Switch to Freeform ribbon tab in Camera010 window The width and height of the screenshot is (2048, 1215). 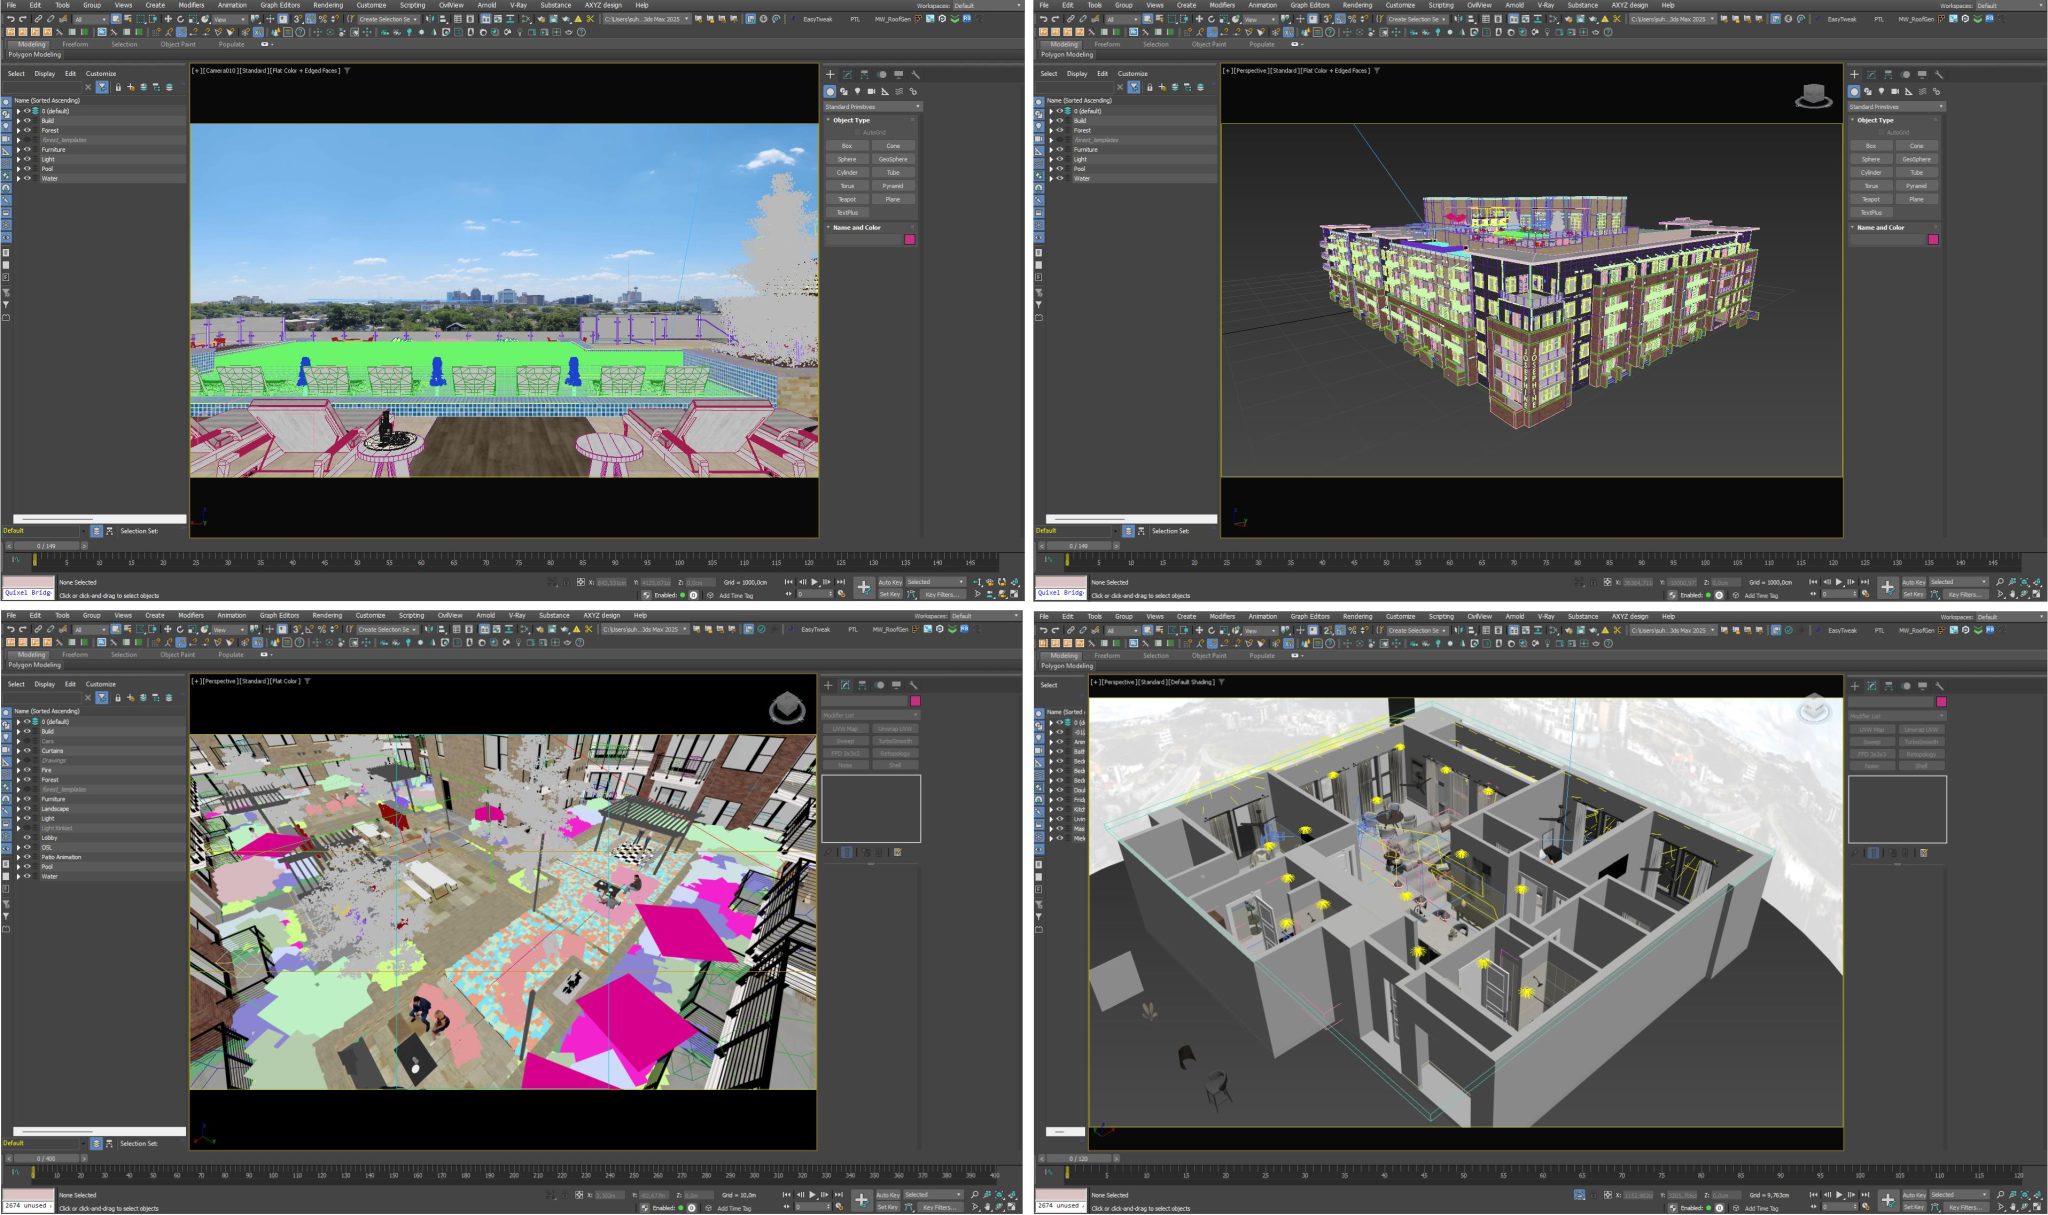point(75,44)
